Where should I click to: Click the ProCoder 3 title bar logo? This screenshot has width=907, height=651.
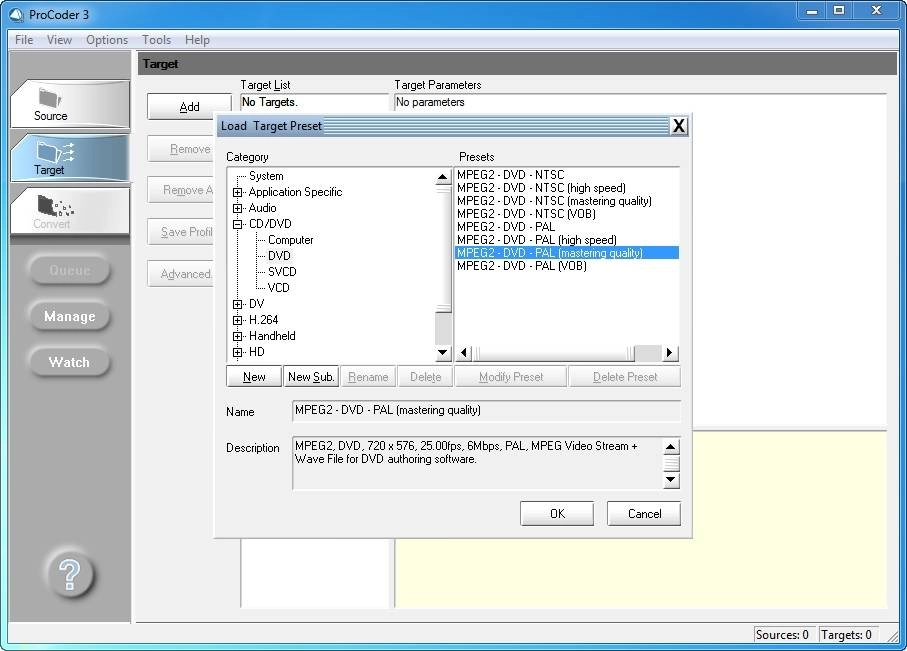(16, 14)
